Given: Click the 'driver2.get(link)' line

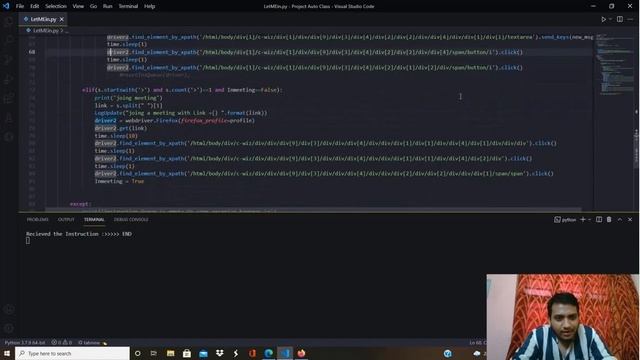Looking at the screenshot, I should tap(121, 128).
